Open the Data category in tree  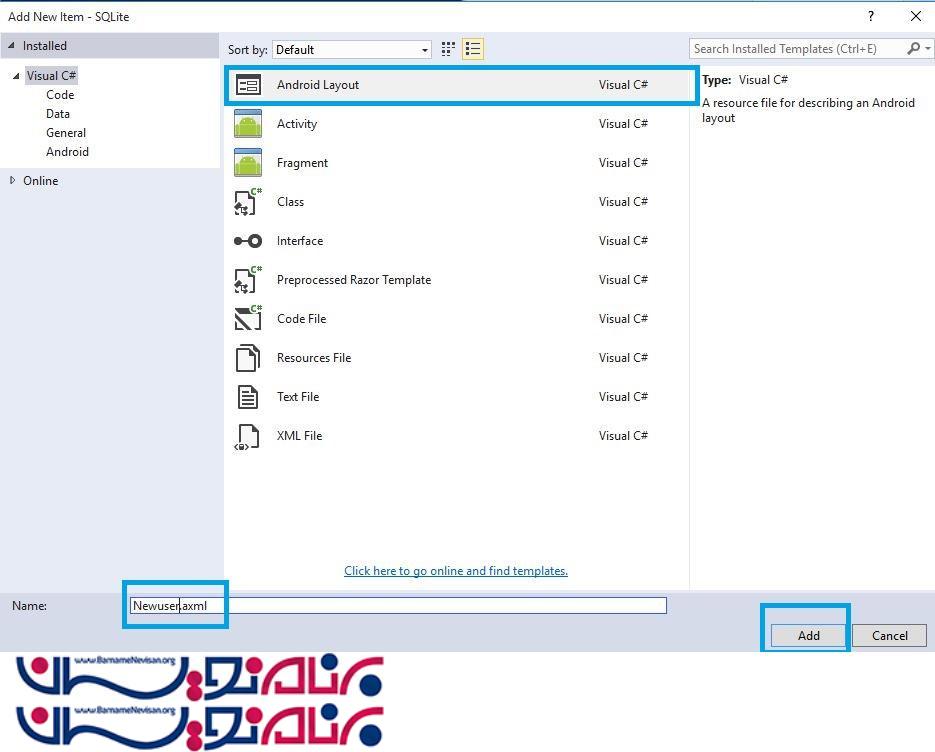pyautogui.click(x=58, y=114)
